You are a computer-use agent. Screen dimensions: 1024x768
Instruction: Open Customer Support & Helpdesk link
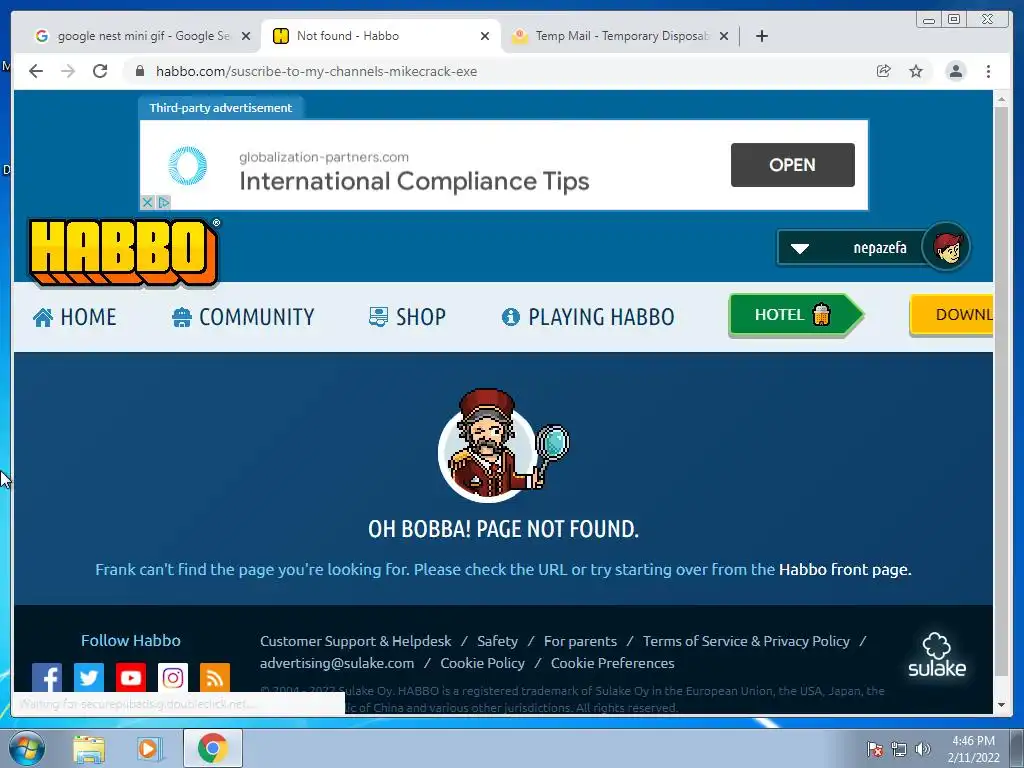tap(355, 641)
